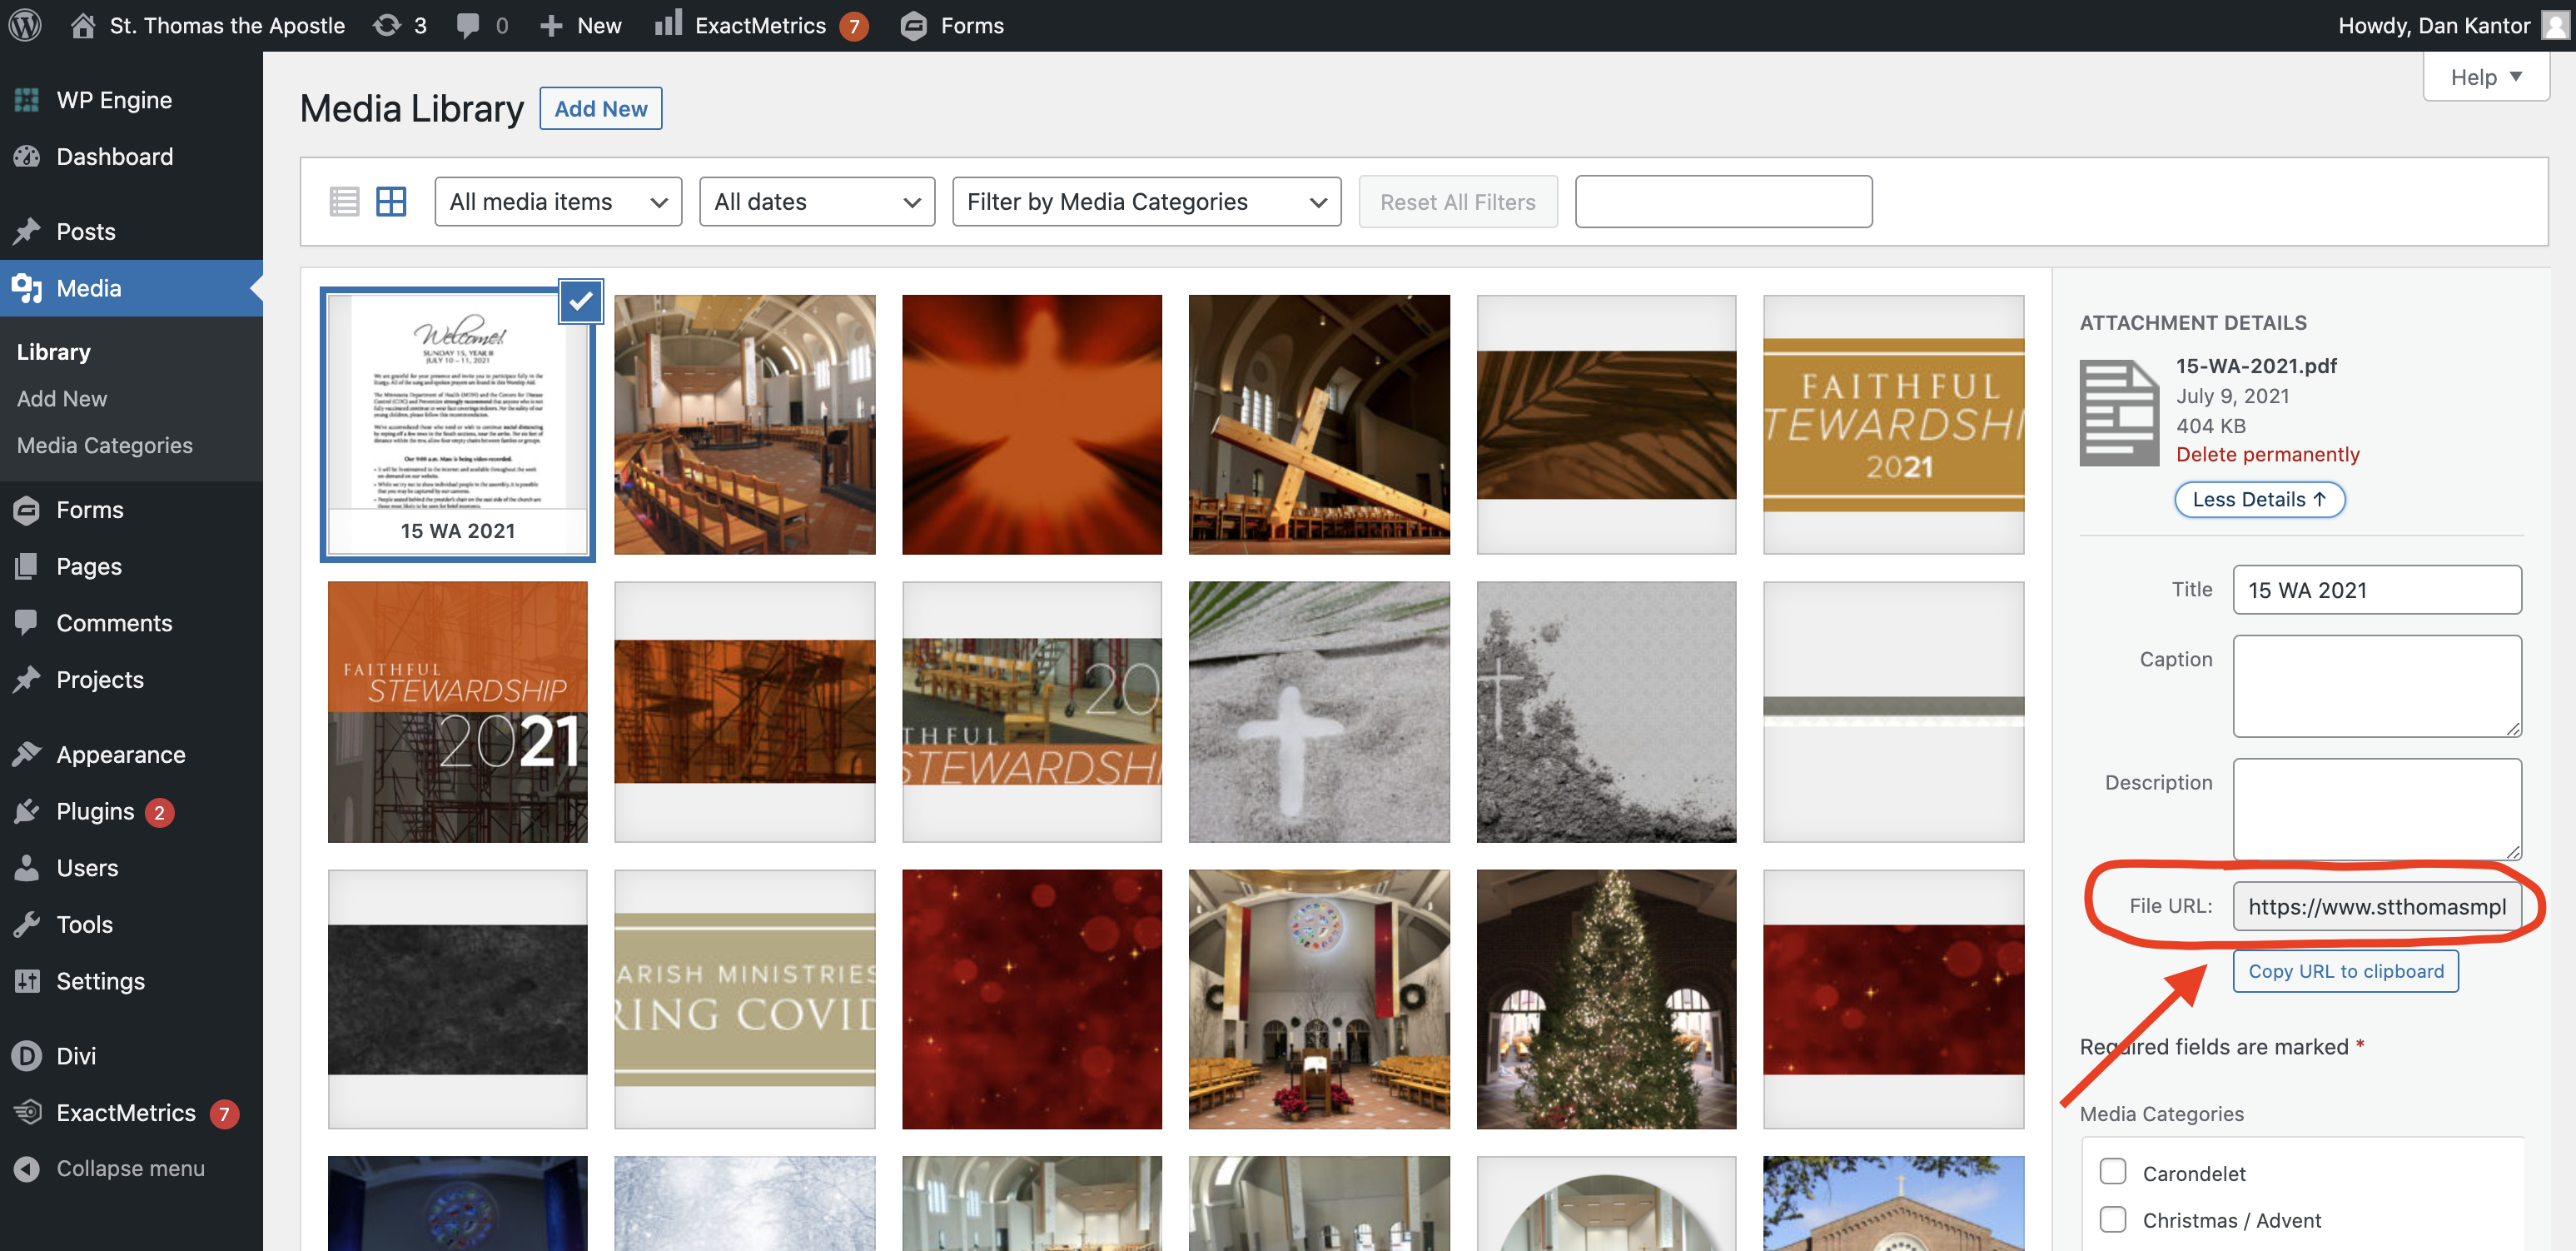Click the plus New icon in the admin bar

[551, 26]
